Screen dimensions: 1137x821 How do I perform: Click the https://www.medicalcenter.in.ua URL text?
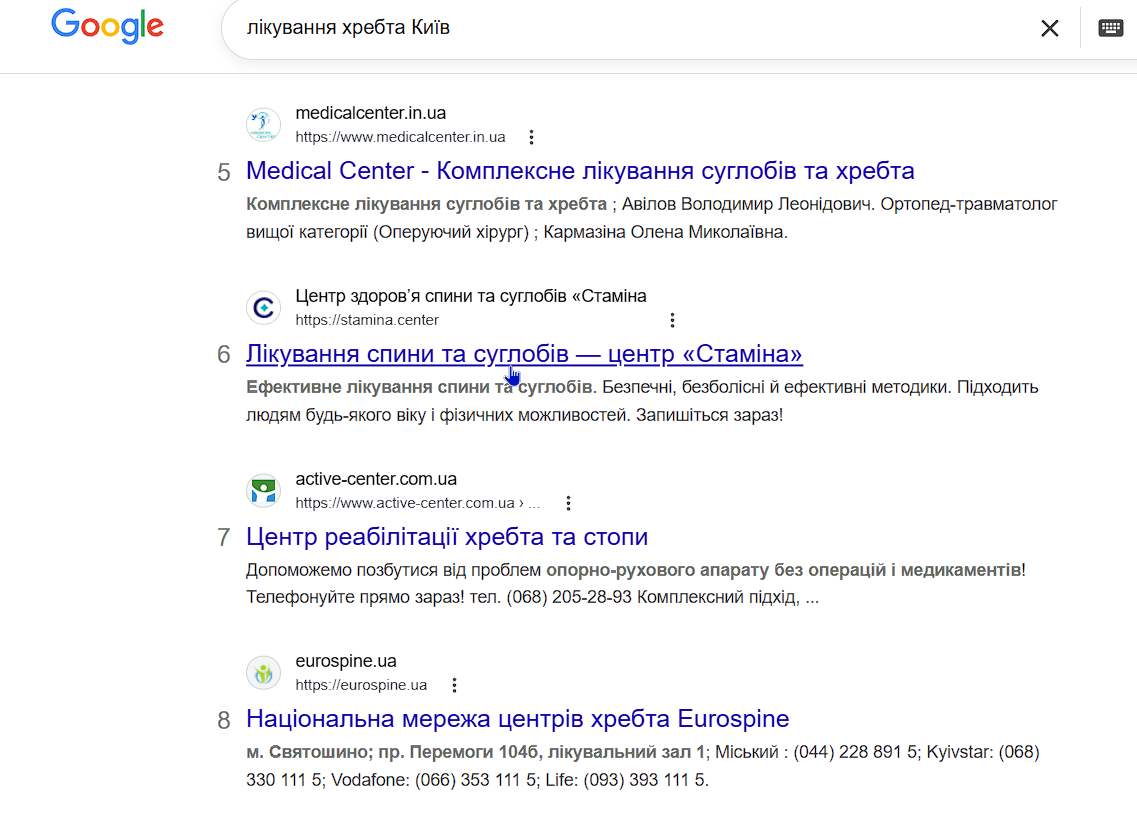[400, 137]
